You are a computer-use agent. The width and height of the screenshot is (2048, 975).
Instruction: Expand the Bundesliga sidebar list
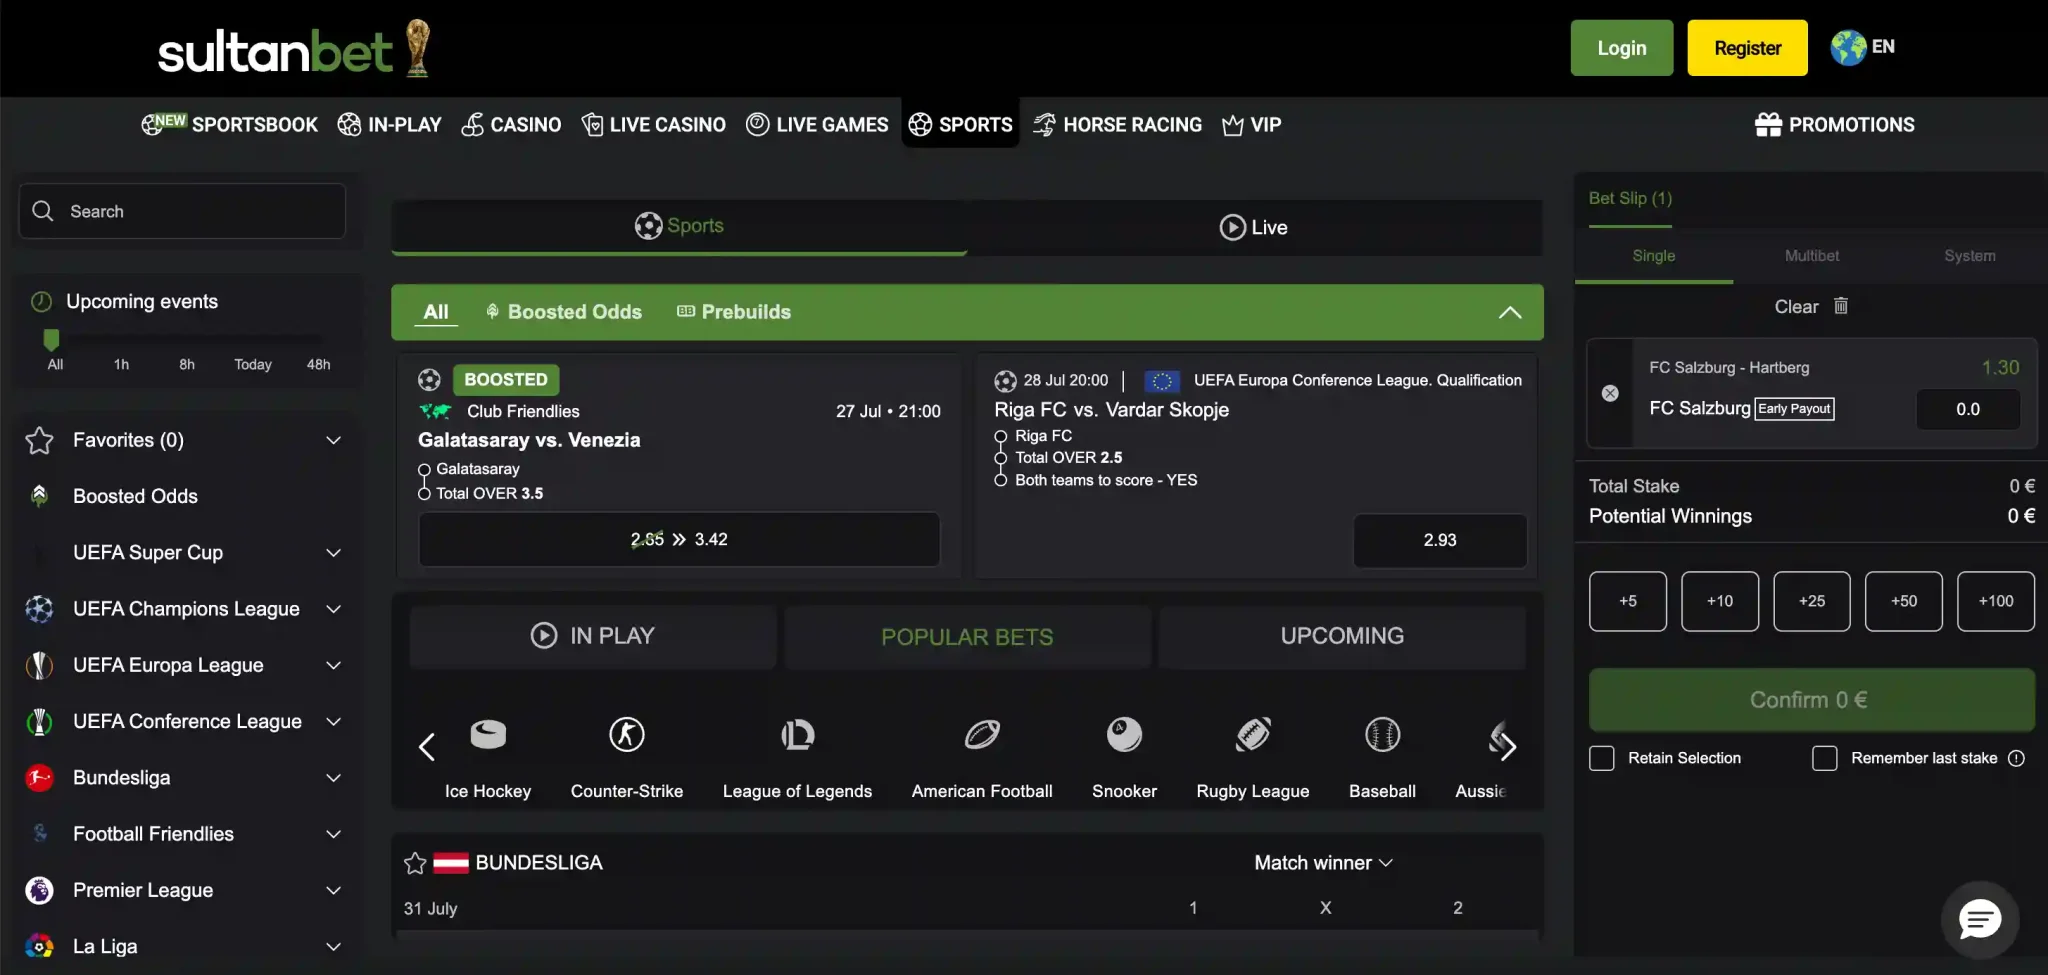[334, 777]
